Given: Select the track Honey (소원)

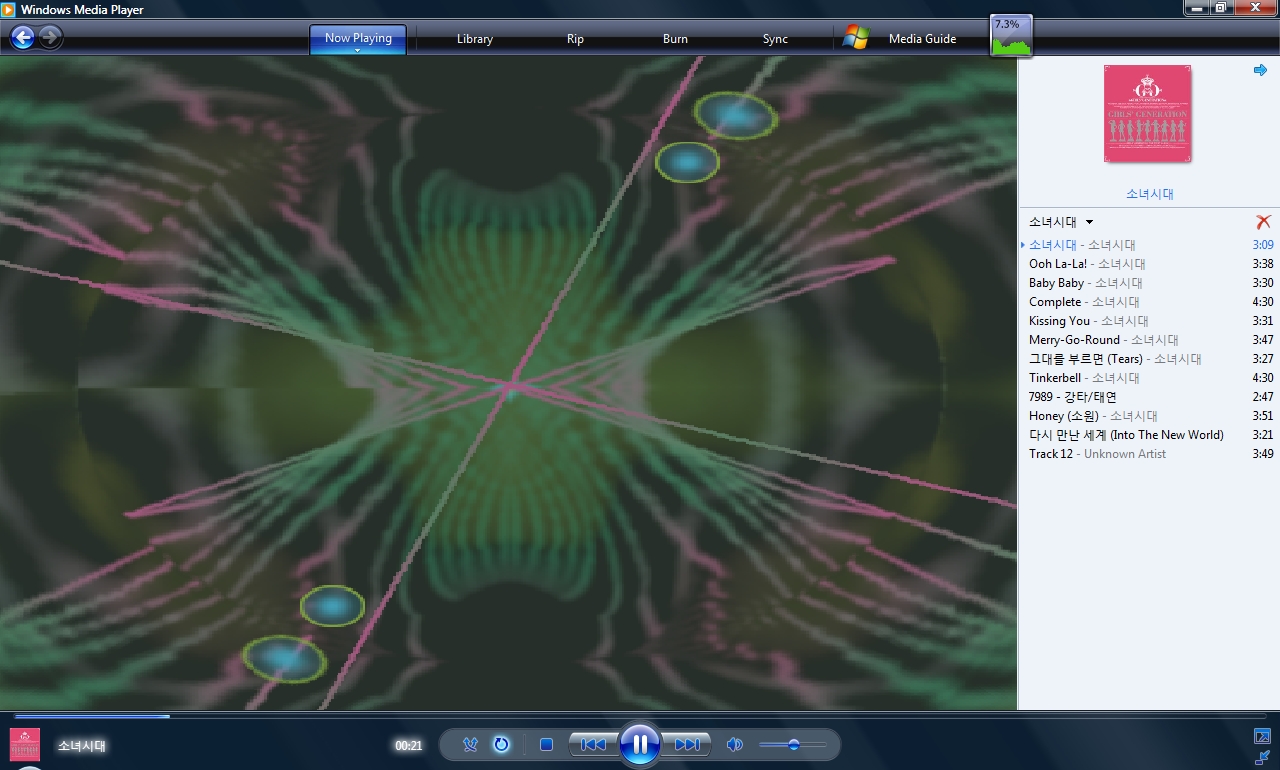Looking at the screenshot, I should pos(1148,416).
